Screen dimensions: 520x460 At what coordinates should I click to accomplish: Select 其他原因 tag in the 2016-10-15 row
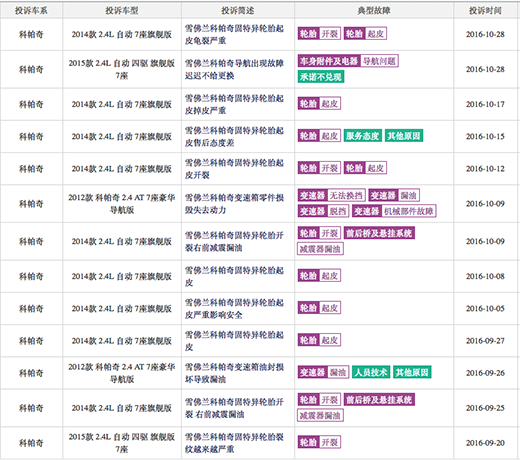click(x=404, y=136)
